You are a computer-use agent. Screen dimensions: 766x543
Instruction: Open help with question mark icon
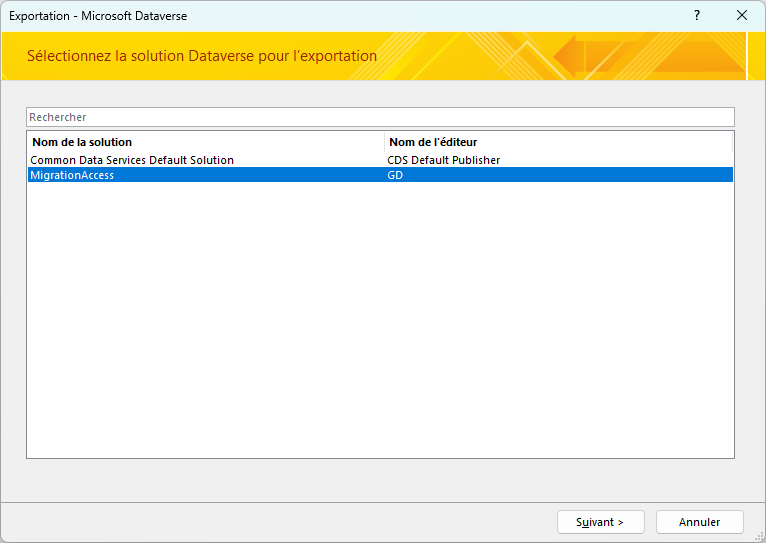click(697, 16)
